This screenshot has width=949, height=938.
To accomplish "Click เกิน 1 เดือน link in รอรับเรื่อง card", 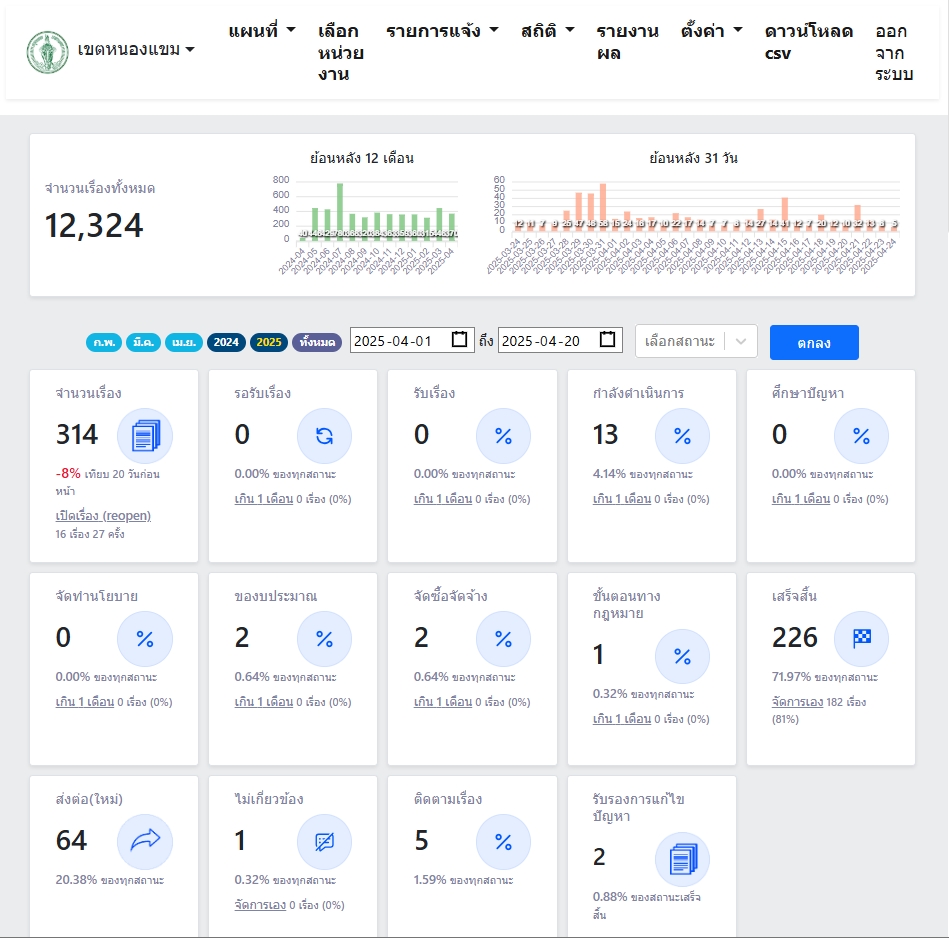I will [263, 499].
